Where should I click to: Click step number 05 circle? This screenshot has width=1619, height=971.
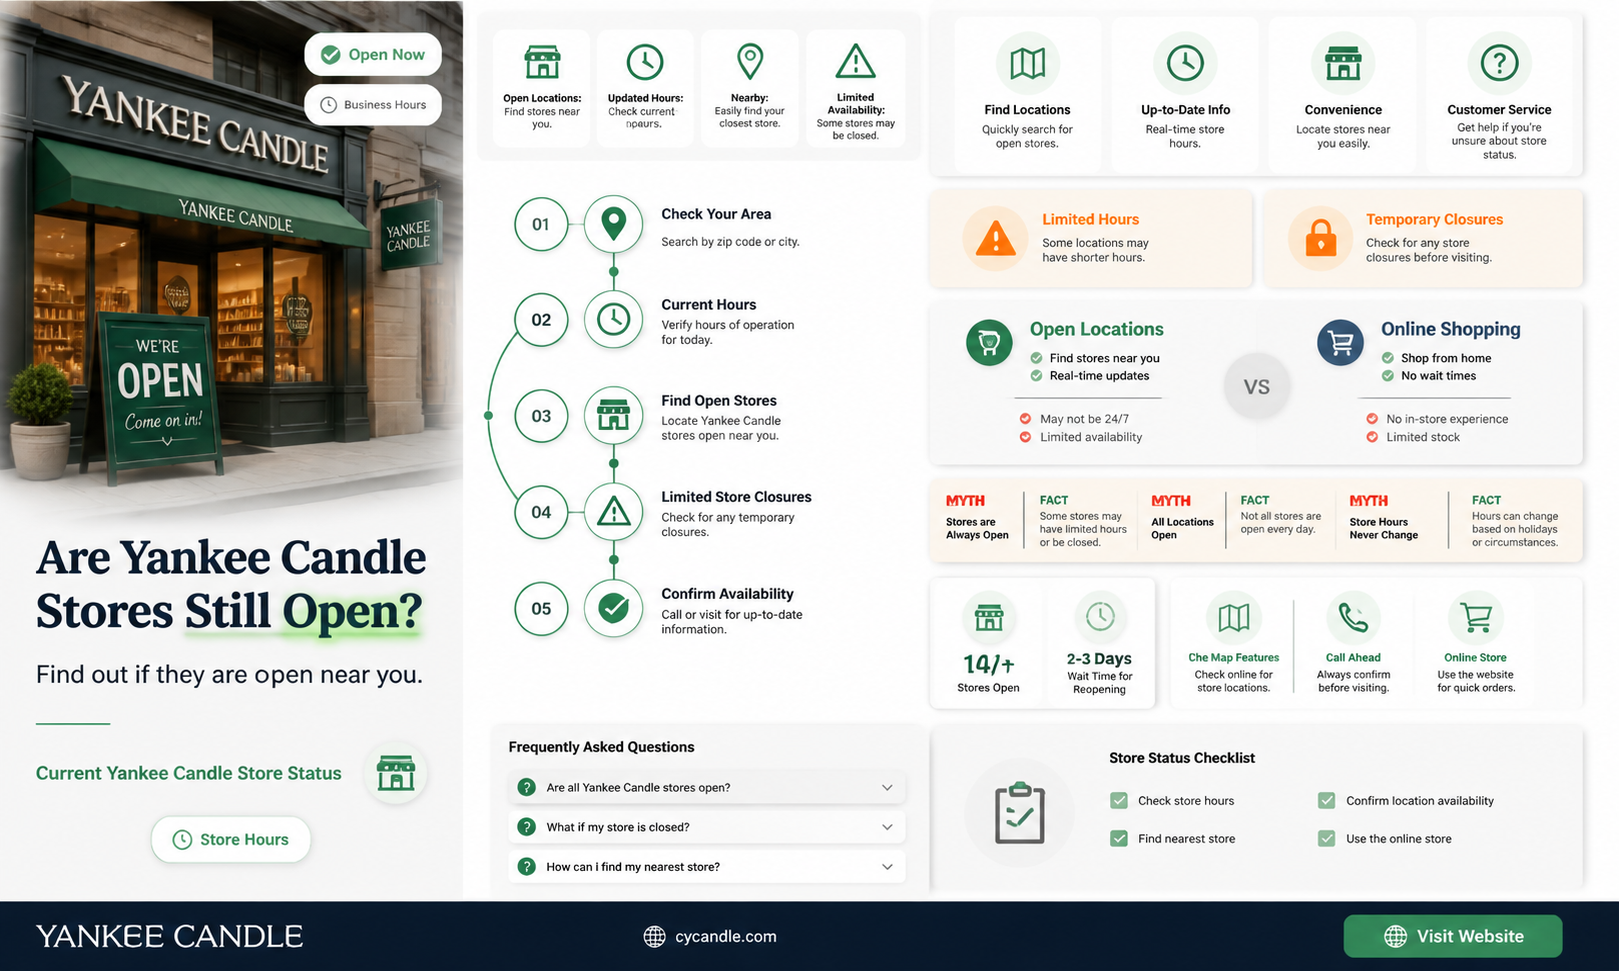point(541,608)
